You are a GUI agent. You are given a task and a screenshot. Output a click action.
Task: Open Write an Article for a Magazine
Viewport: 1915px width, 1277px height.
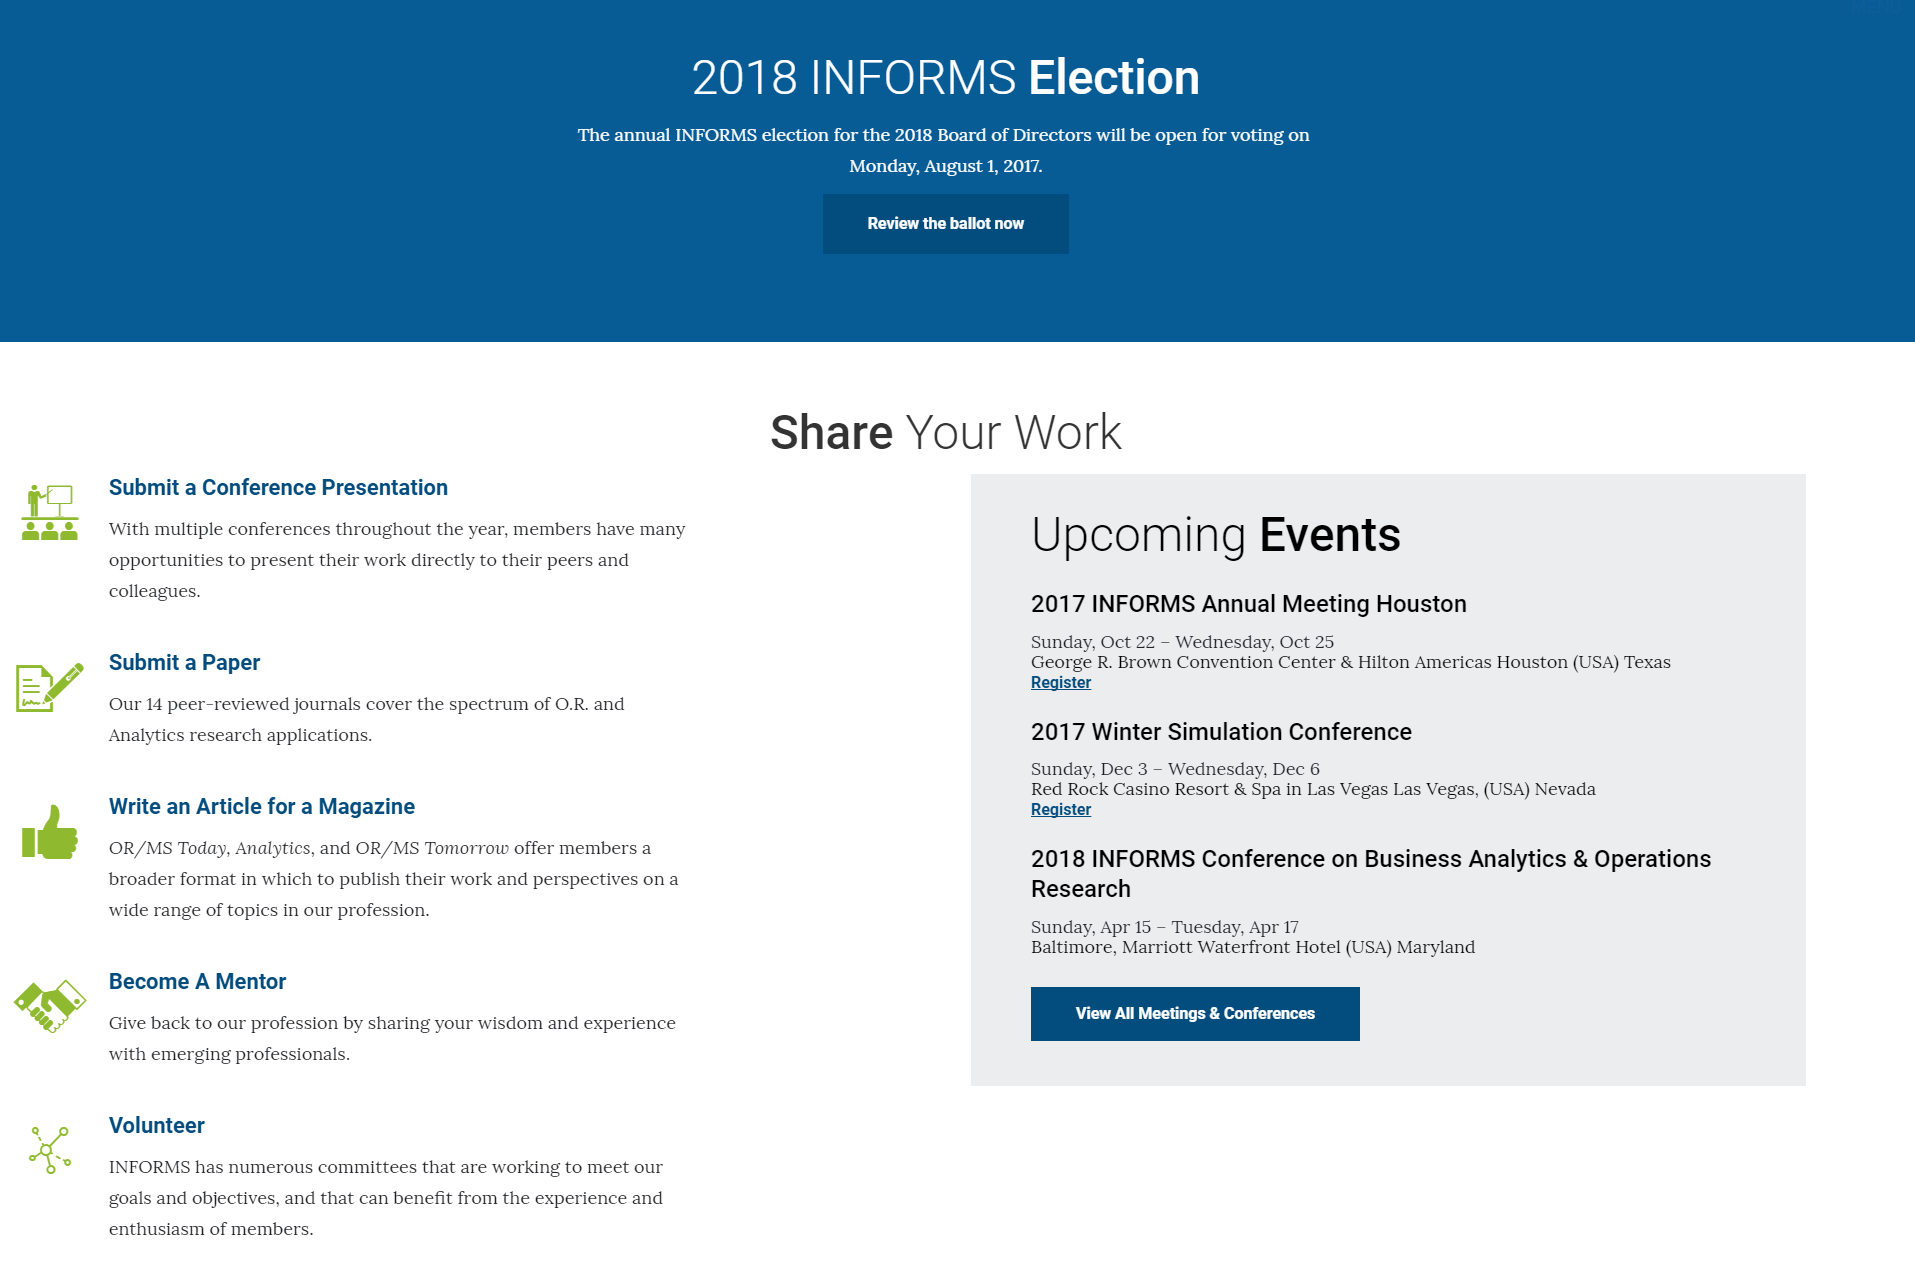click(261, 806)
